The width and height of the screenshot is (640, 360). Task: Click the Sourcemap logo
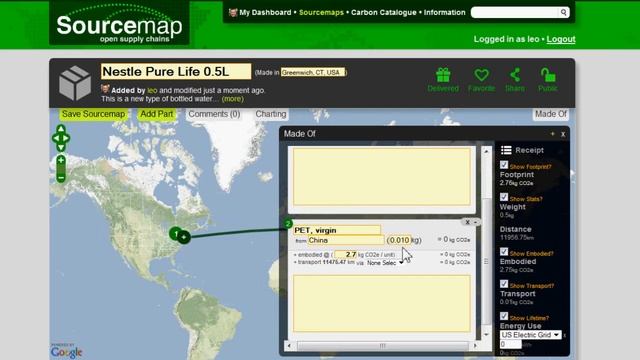click(x=119, y=23)
